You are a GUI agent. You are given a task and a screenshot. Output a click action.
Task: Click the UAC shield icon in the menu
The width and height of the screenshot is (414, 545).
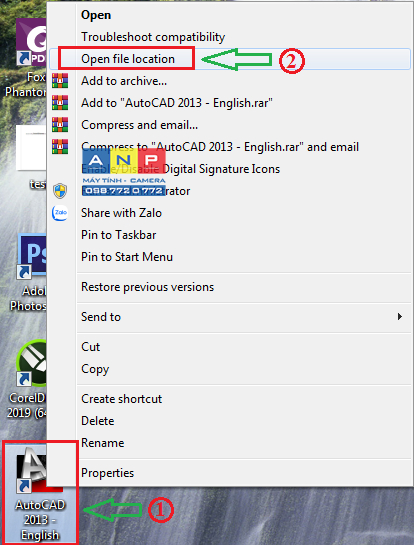click(60, 191)
